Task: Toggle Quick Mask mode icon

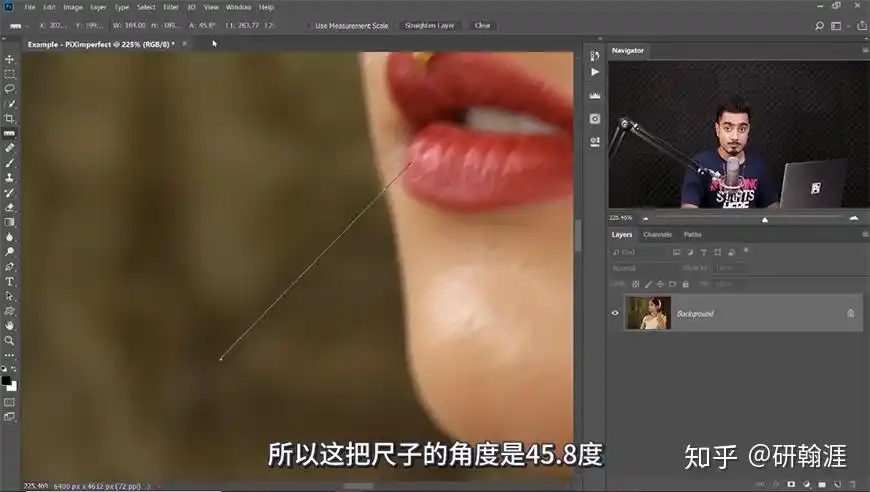Action: tap(9, 402)
